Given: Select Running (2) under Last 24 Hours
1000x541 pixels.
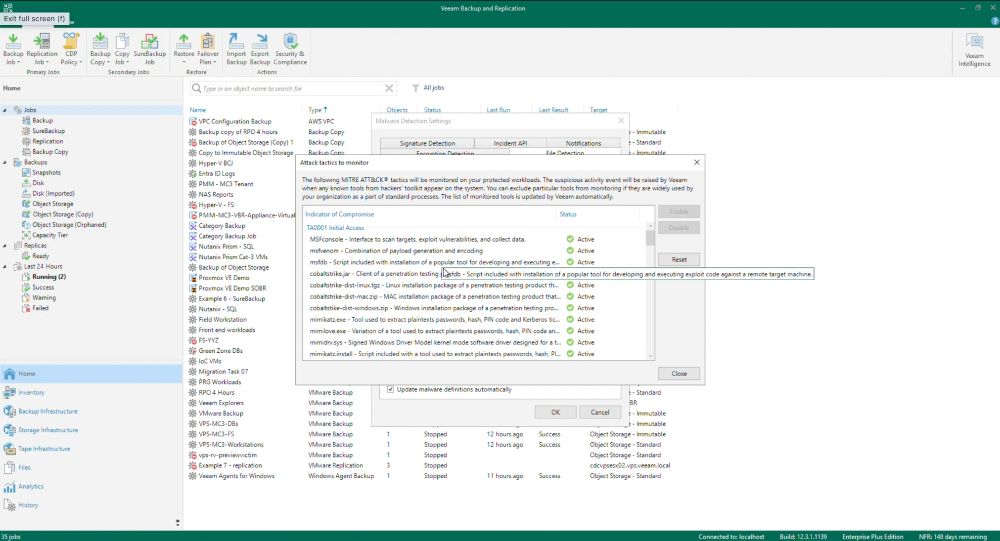Looking at the screenshot, I should pos(48,277).
